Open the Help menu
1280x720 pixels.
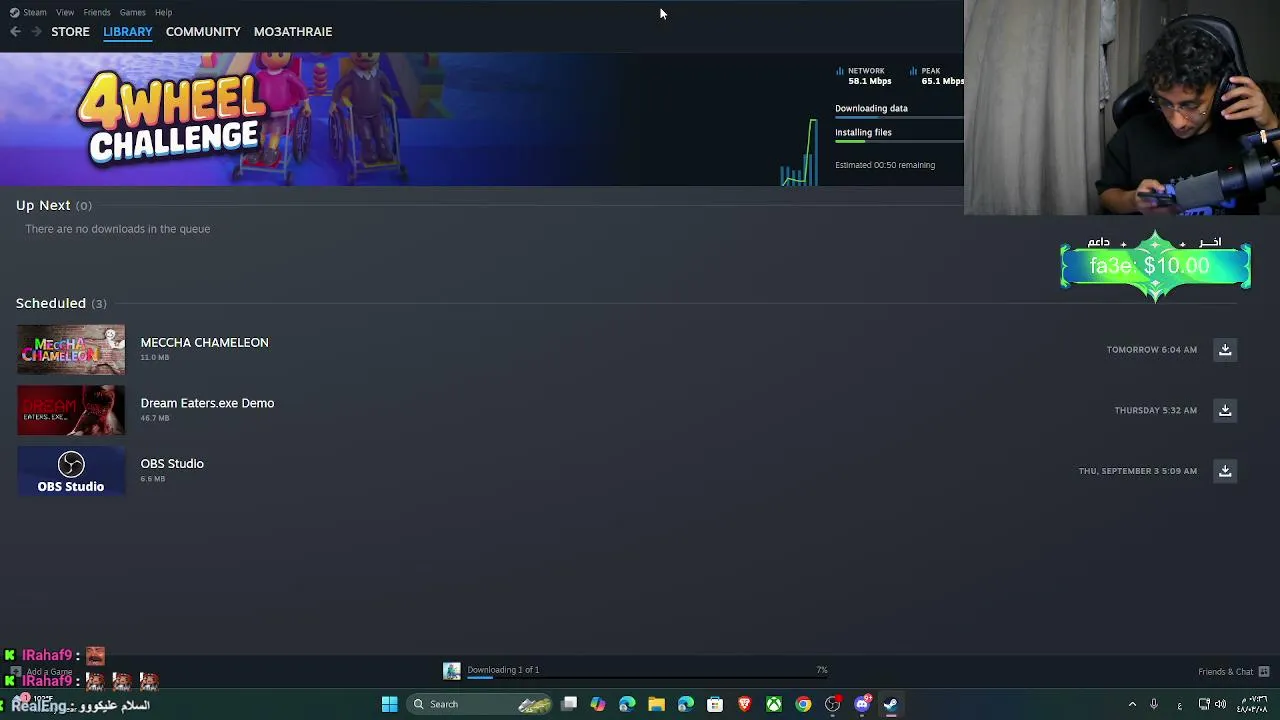click(x=163, y=12)
